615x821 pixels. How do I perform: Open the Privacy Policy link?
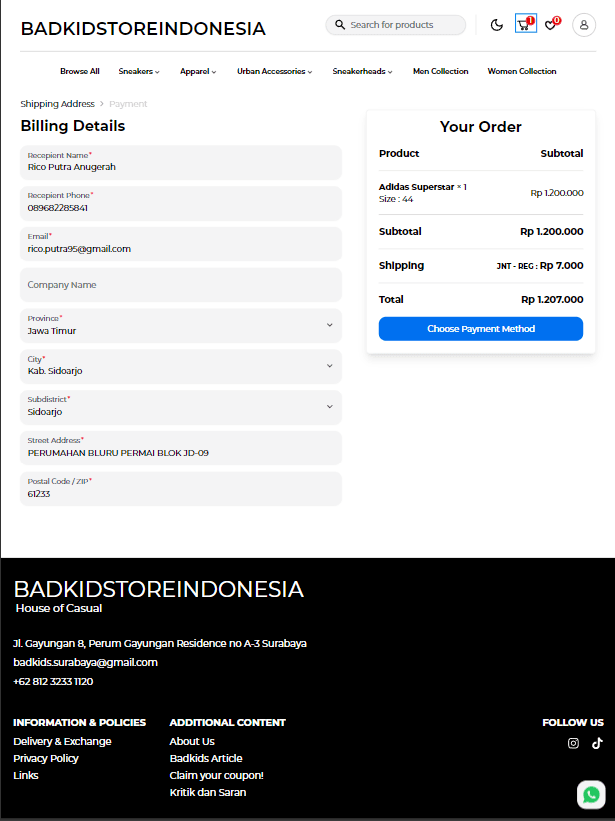46,758
